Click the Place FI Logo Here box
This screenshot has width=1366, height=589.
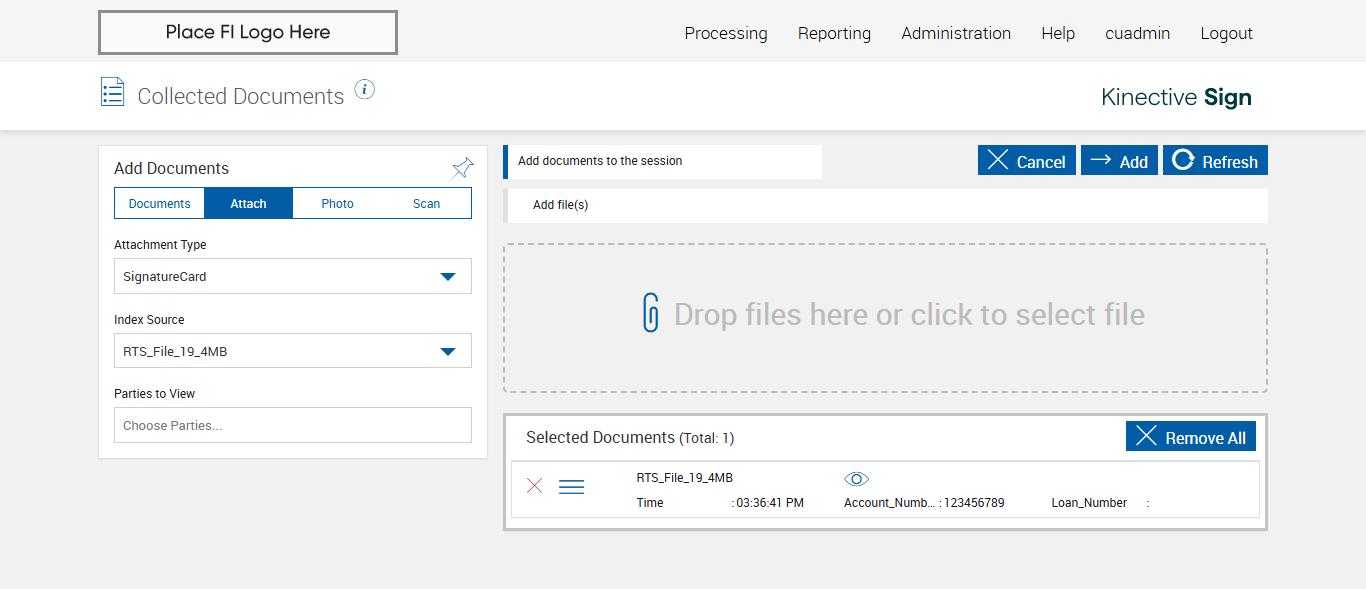[248, 32]
